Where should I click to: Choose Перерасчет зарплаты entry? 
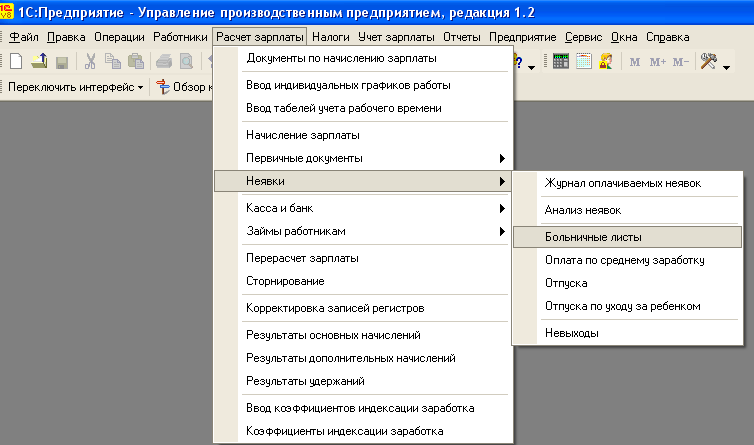[x=363, y=258]
